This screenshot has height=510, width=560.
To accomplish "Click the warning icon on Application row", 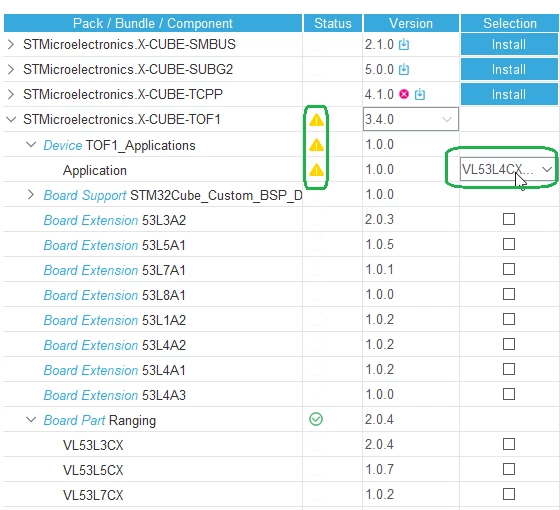I will click(316, 170).
